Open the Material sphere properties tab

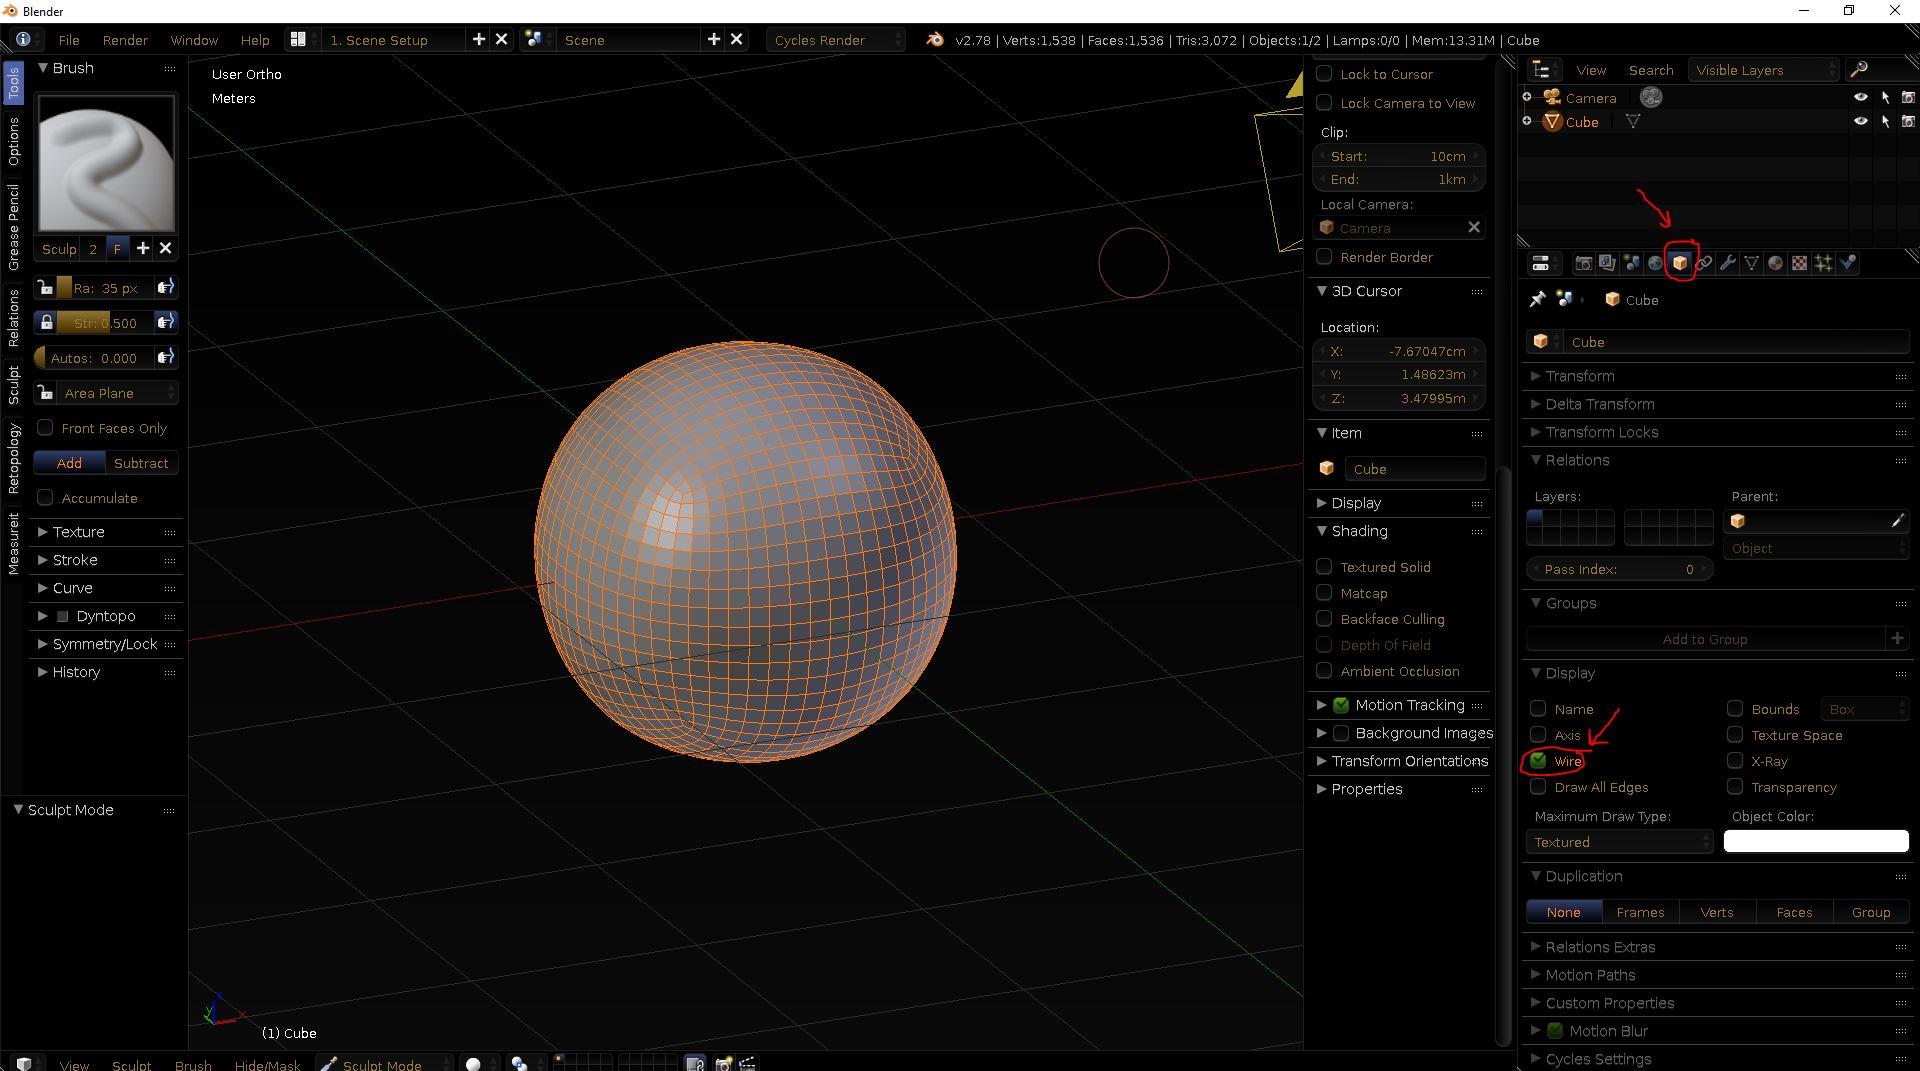pos(1775,263)
